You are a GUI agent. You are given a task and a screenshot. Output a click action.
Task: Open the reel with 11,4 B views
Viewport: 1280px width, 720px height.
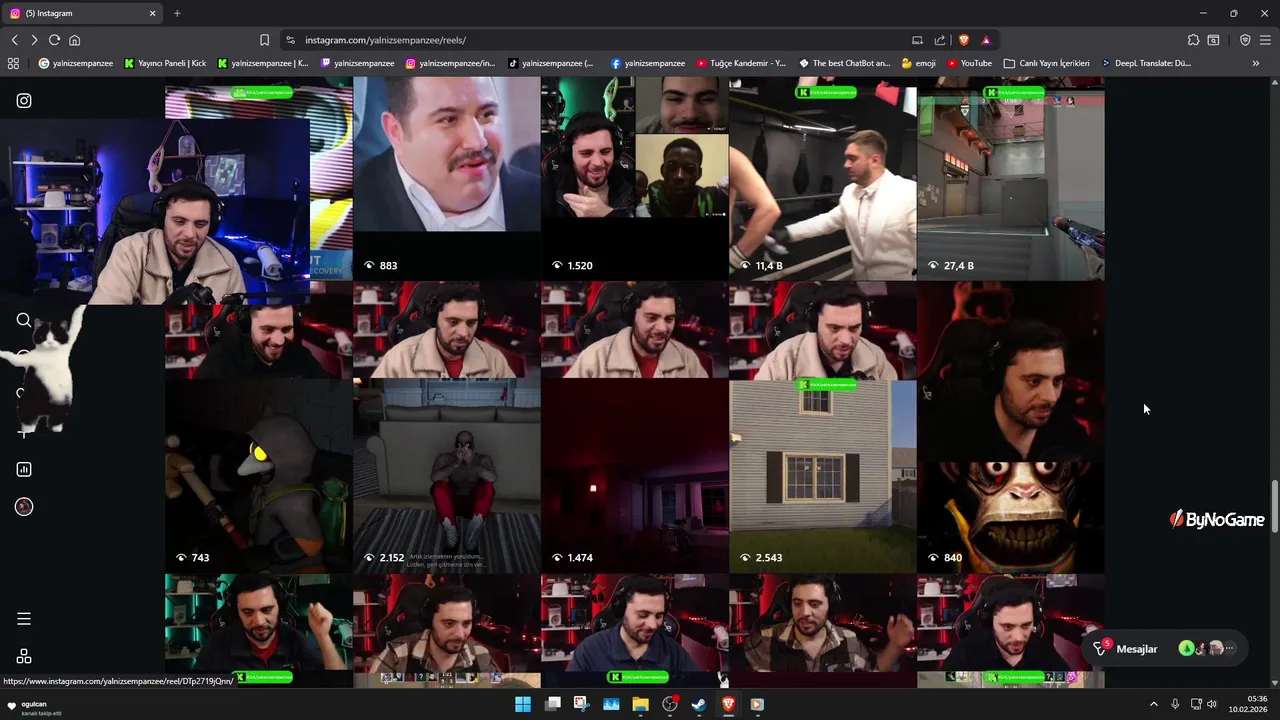click(x=822, y=178)
